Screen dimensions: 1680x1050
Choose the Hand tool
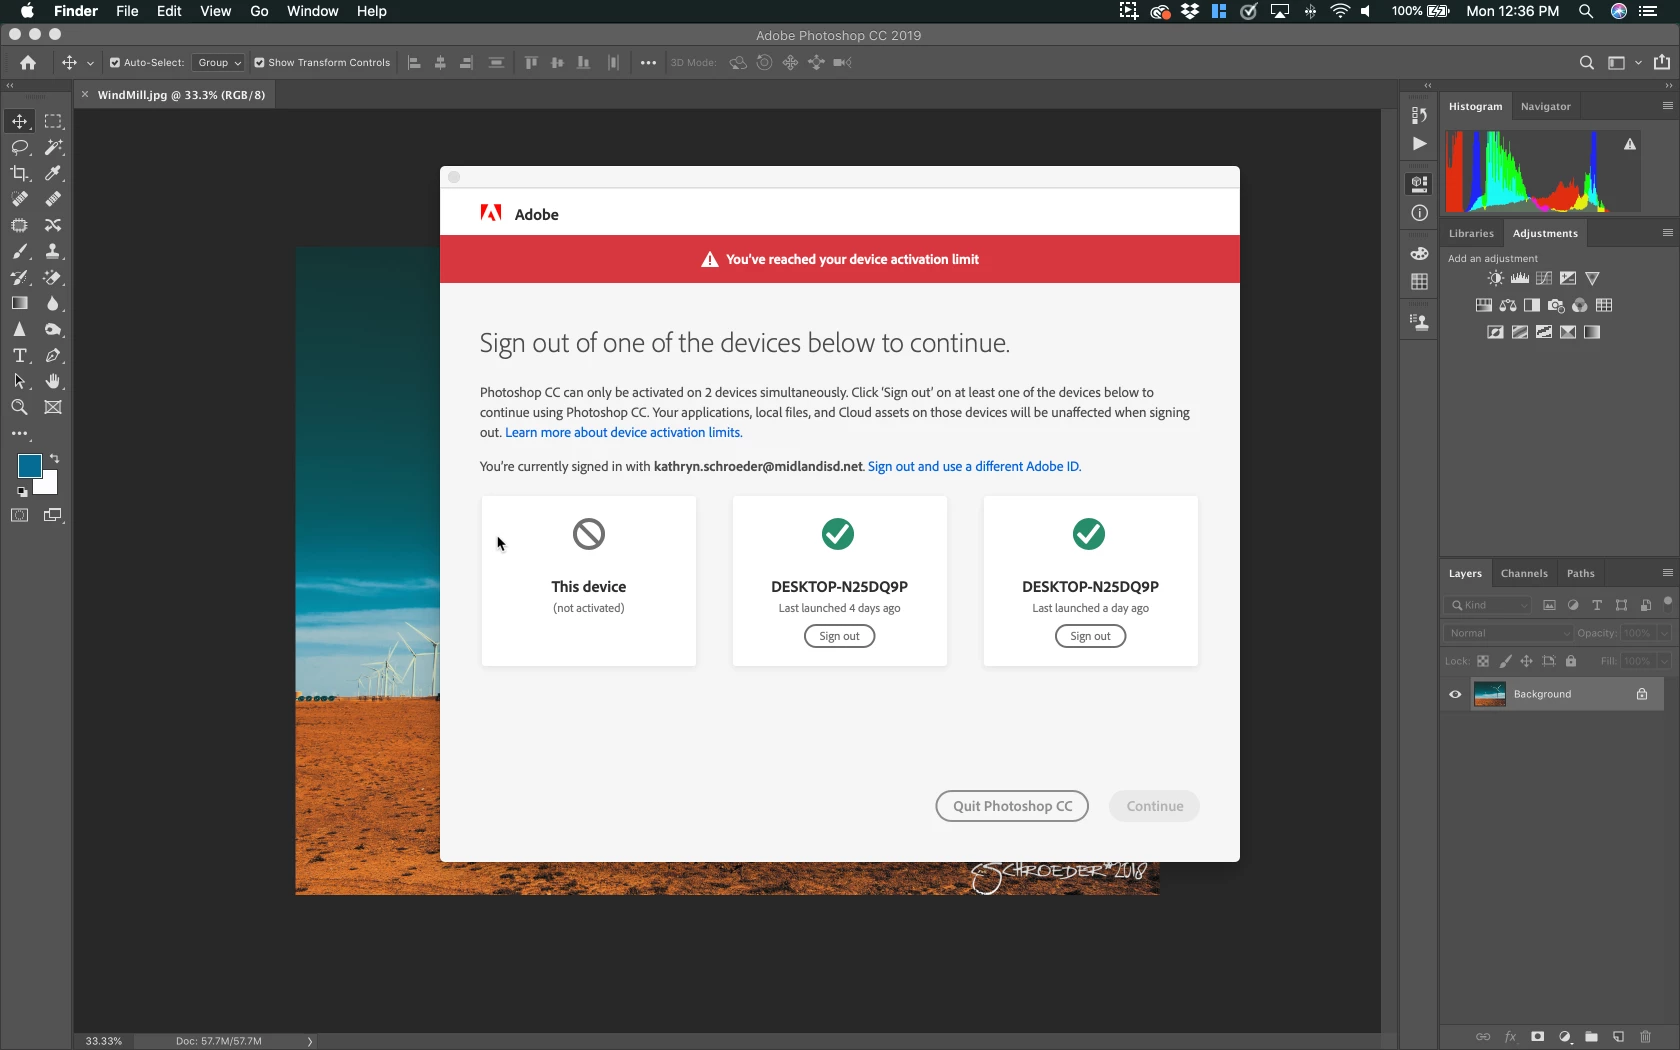click(53, 381)
